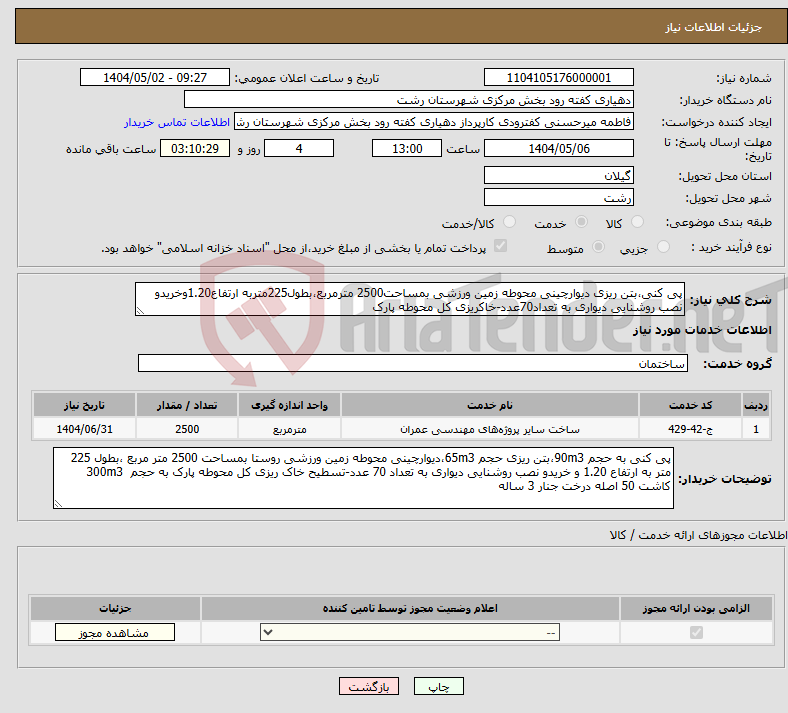Click the مشاهده مجوز button

pos(115,633)
